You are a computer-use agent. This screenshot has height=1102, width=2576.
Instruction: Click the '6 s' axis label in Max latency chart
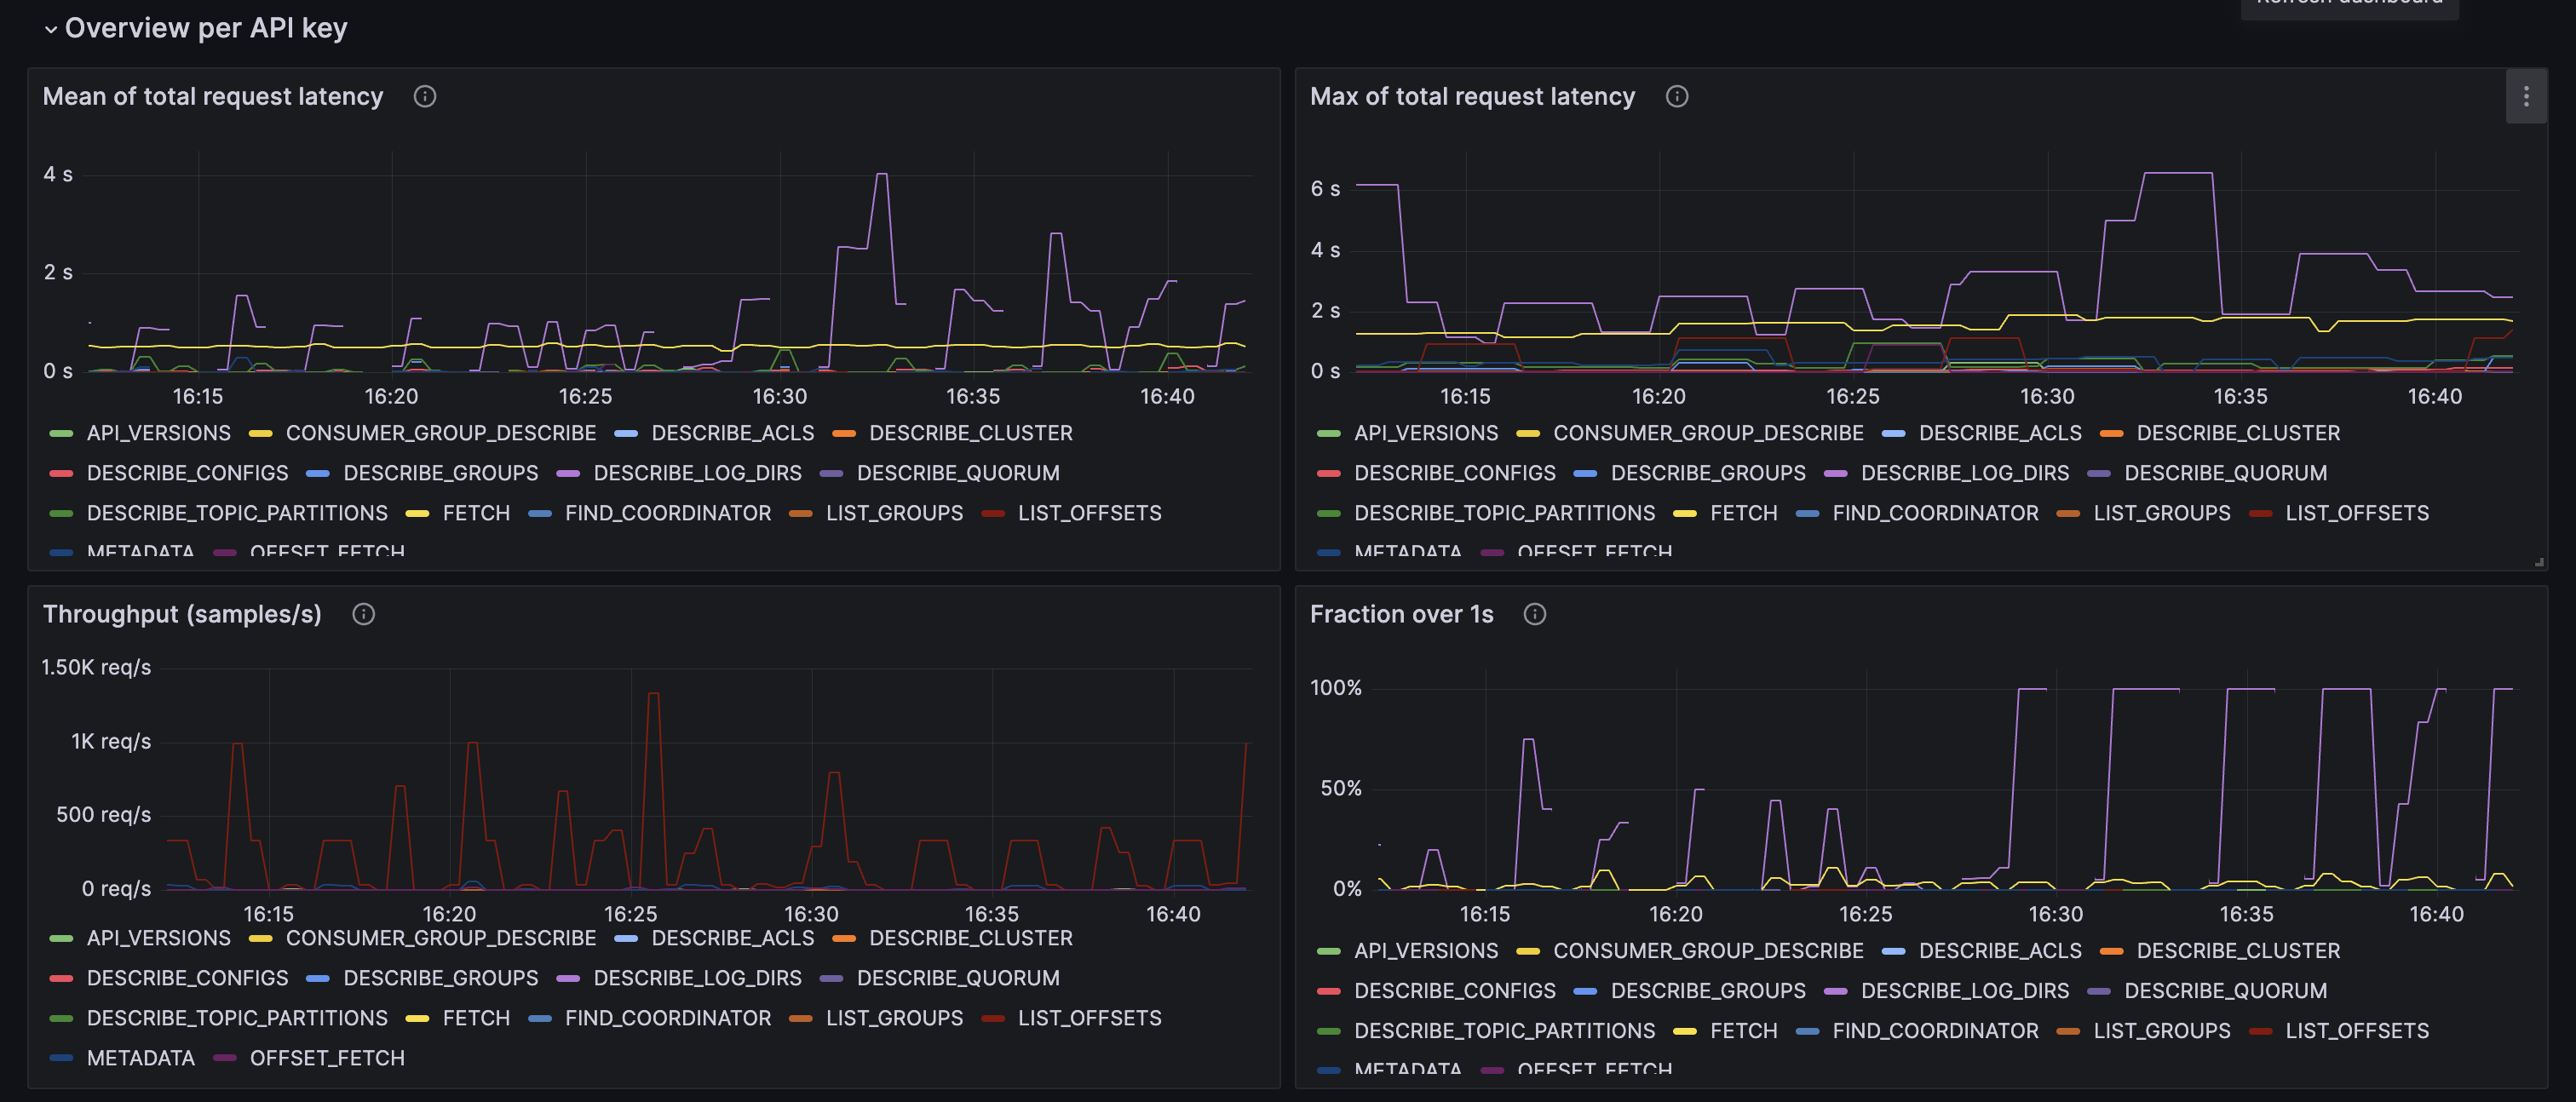pyautogui.click(x=1325, y=189)
